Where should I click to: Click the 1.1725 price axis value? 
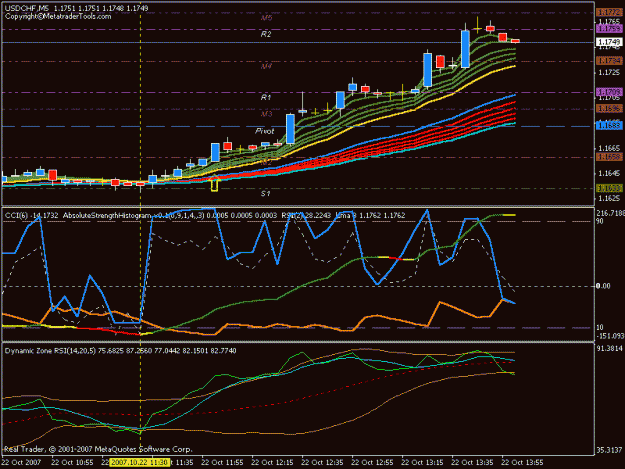click(609, 72)
